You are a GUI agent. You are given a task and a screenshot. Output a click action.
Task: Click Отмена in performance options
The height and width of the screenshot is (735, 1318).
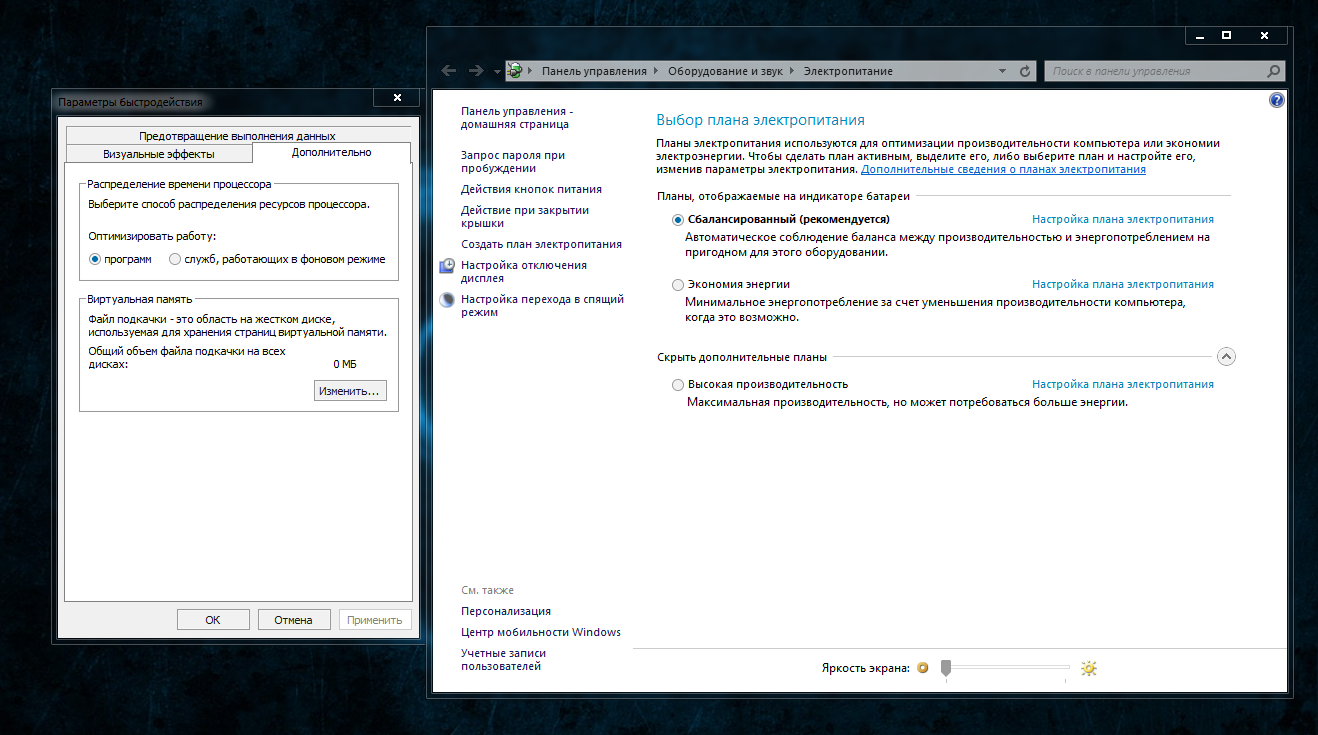tap(294, 620)
